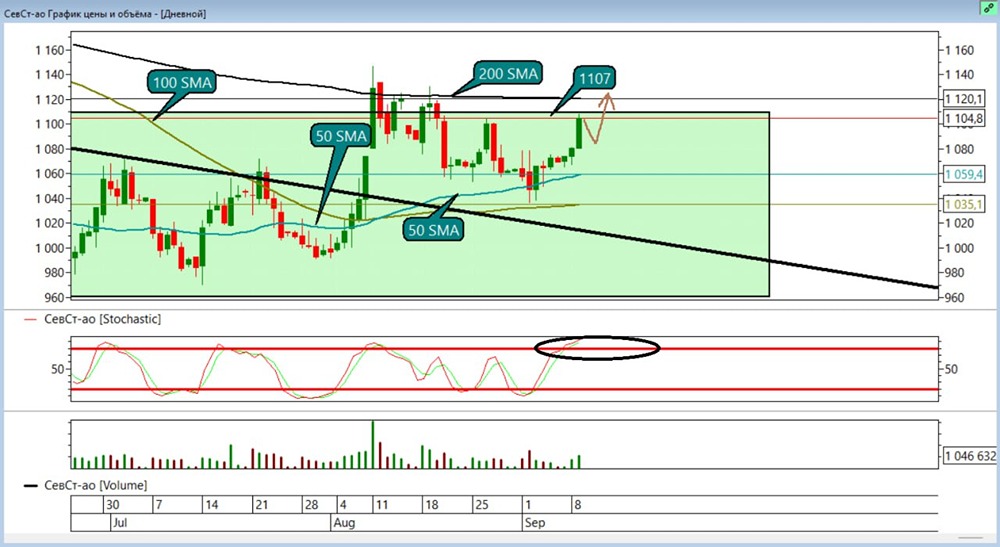Click the date label '28' on the time axis
Viewport: 1000px width, 547px height.
(311, 505)
